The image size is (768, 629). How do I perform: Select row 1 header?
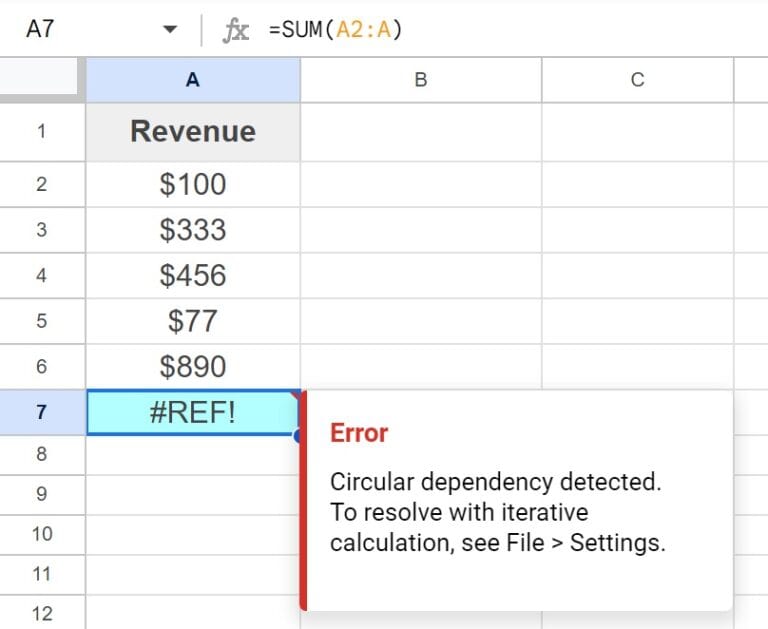tap(42, 132)
